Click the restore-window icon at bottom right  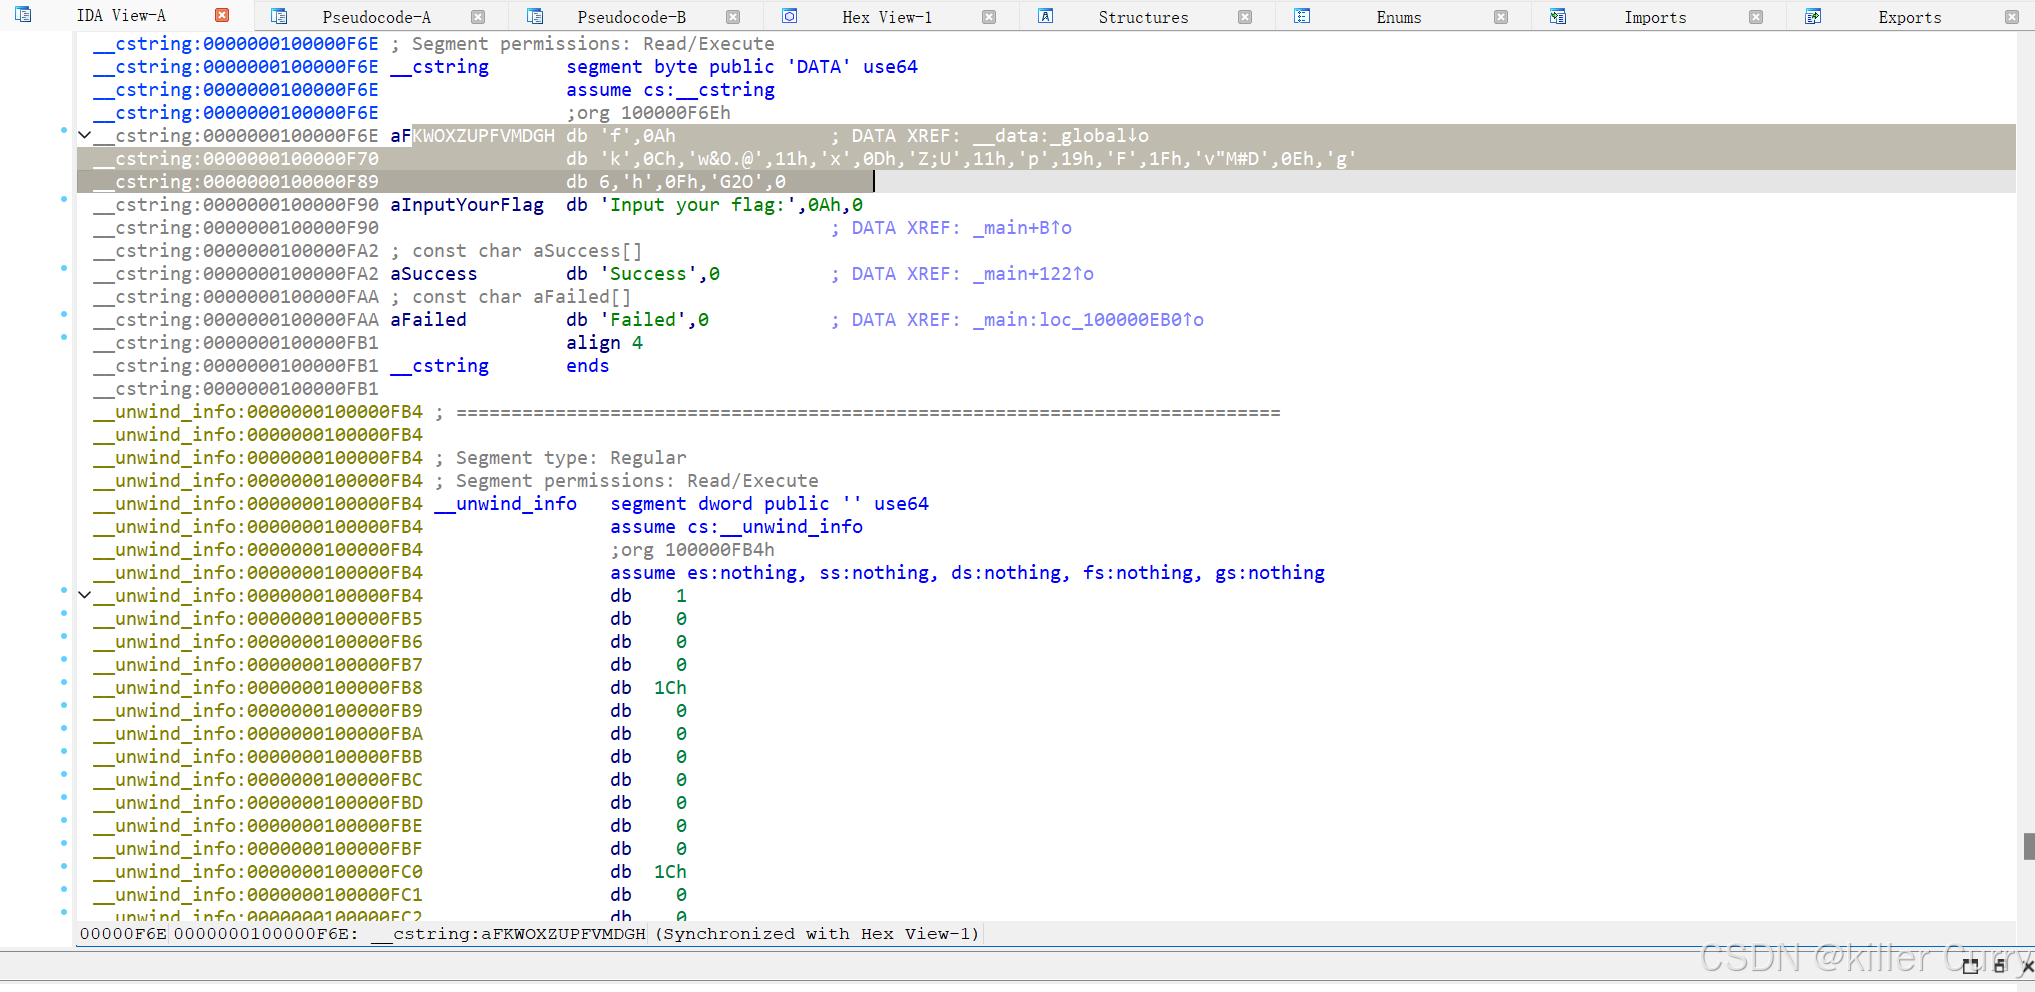(1968, 966)
